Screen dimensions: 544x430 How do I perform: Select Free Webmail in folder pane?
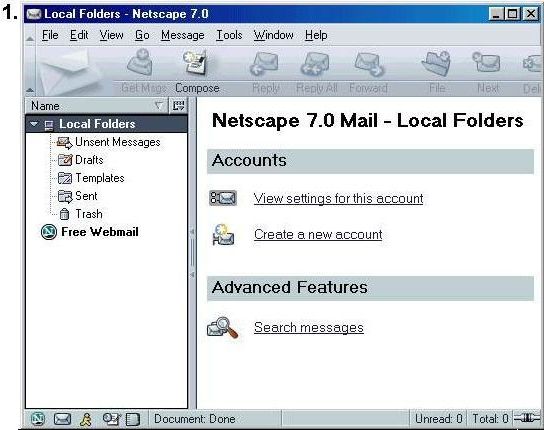[x=100, y=232]
